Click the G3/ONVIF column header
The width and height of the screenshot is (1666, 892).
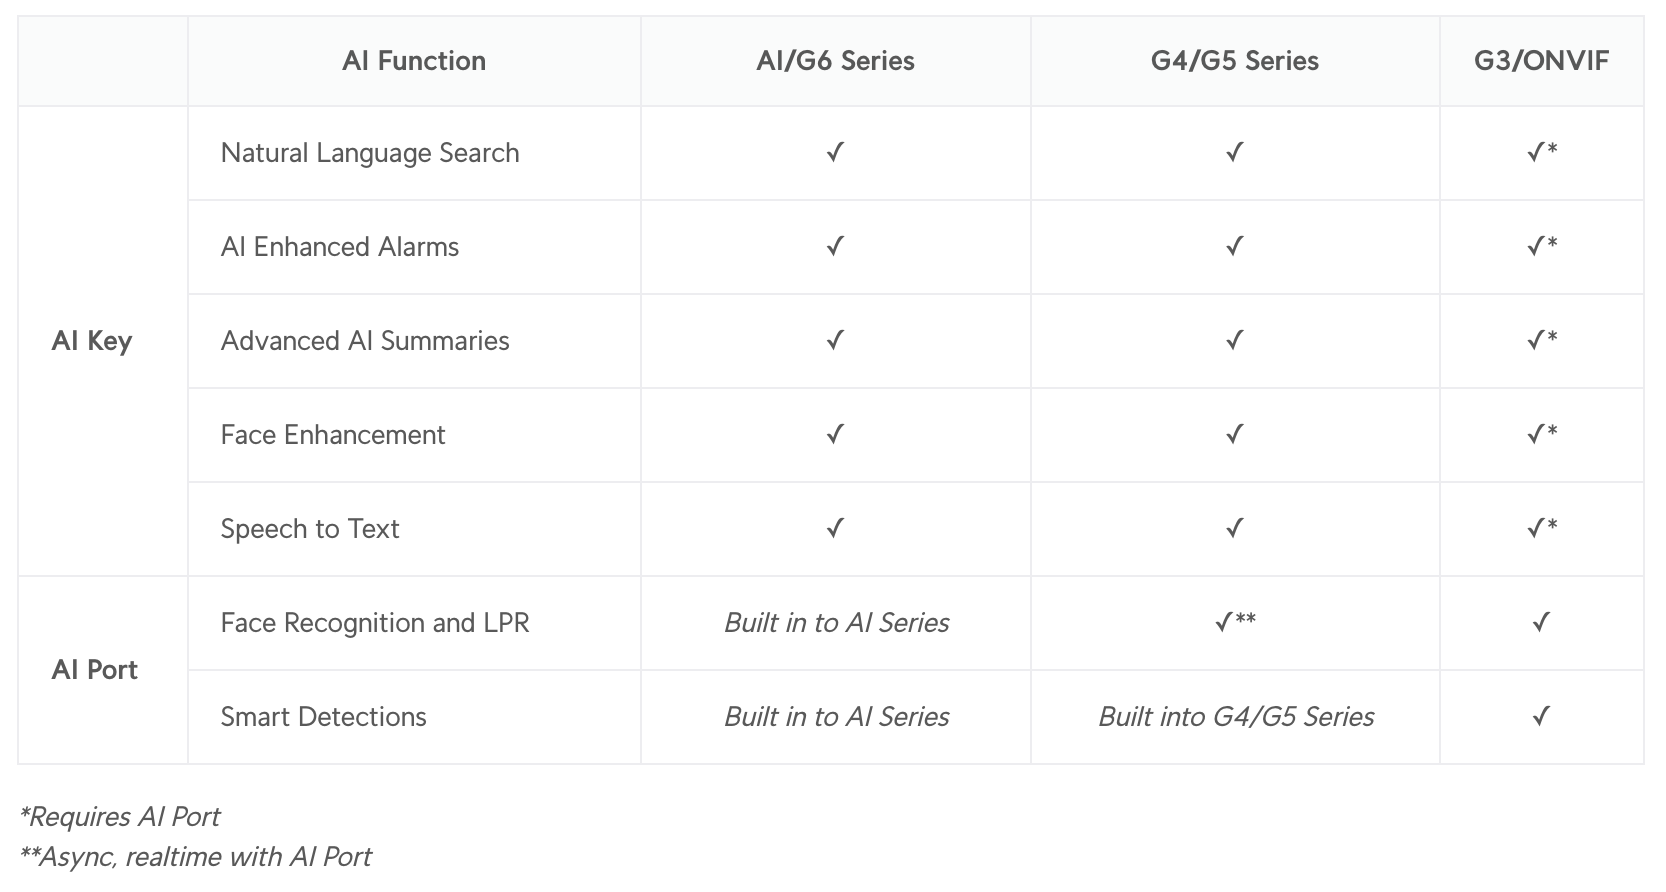[1541, 61]
